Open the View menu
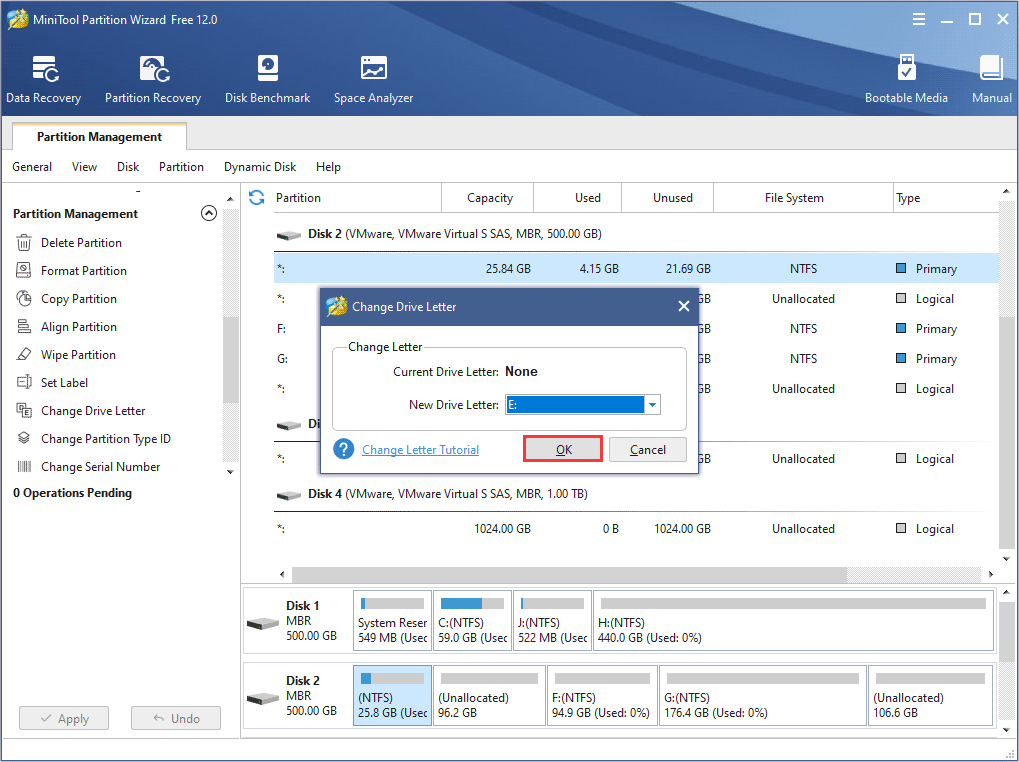Screen dimensions: 1019x762 84,167
